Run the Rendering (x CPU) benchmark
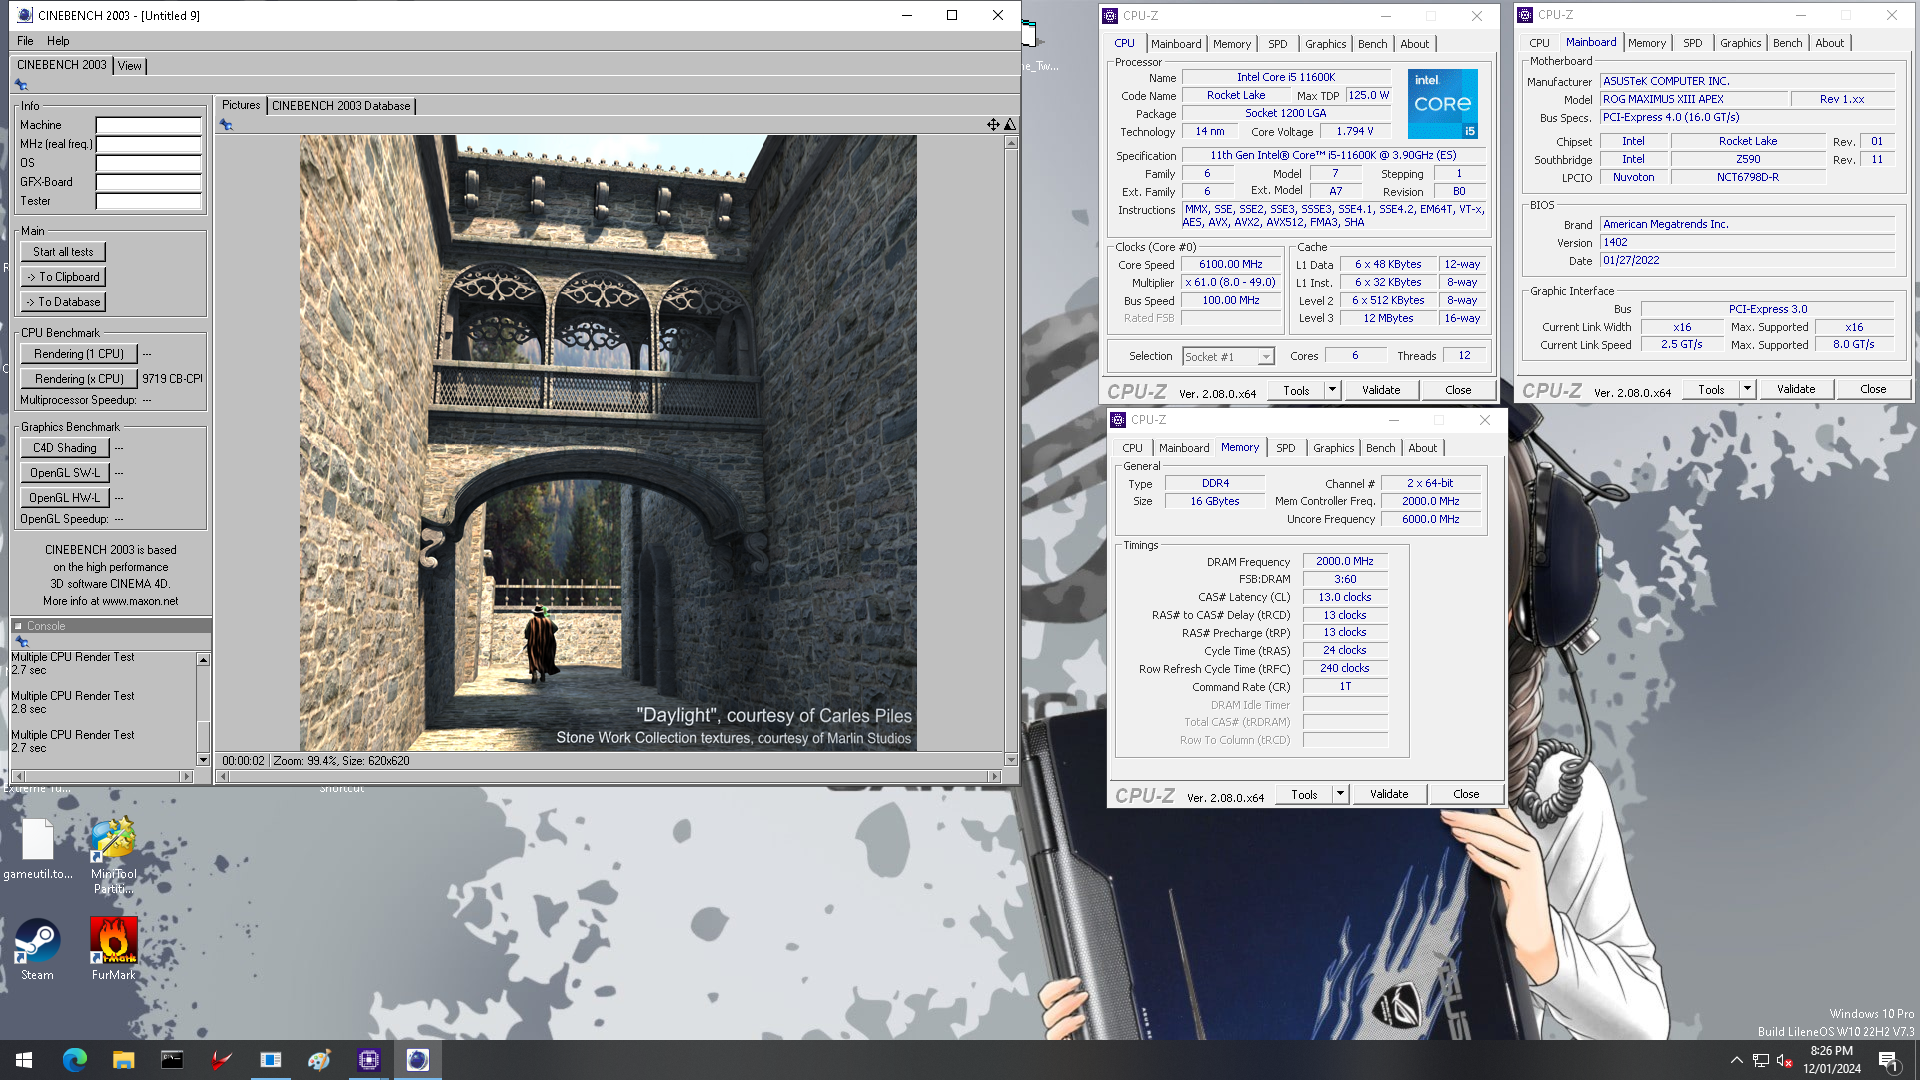 79,379
